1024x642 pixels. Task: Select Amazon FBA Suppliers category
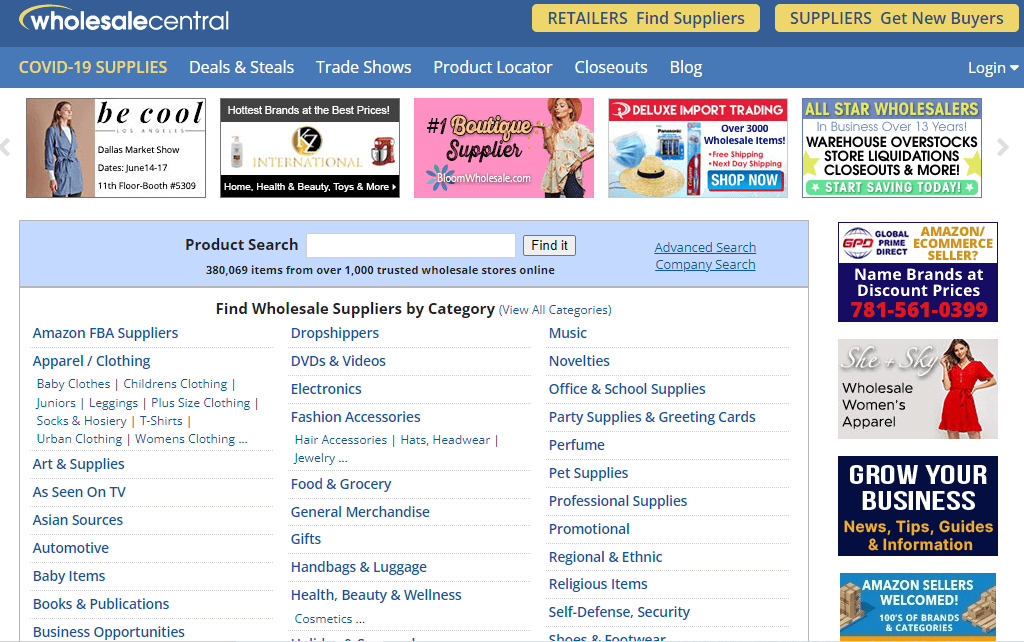[x=105, y=333]
